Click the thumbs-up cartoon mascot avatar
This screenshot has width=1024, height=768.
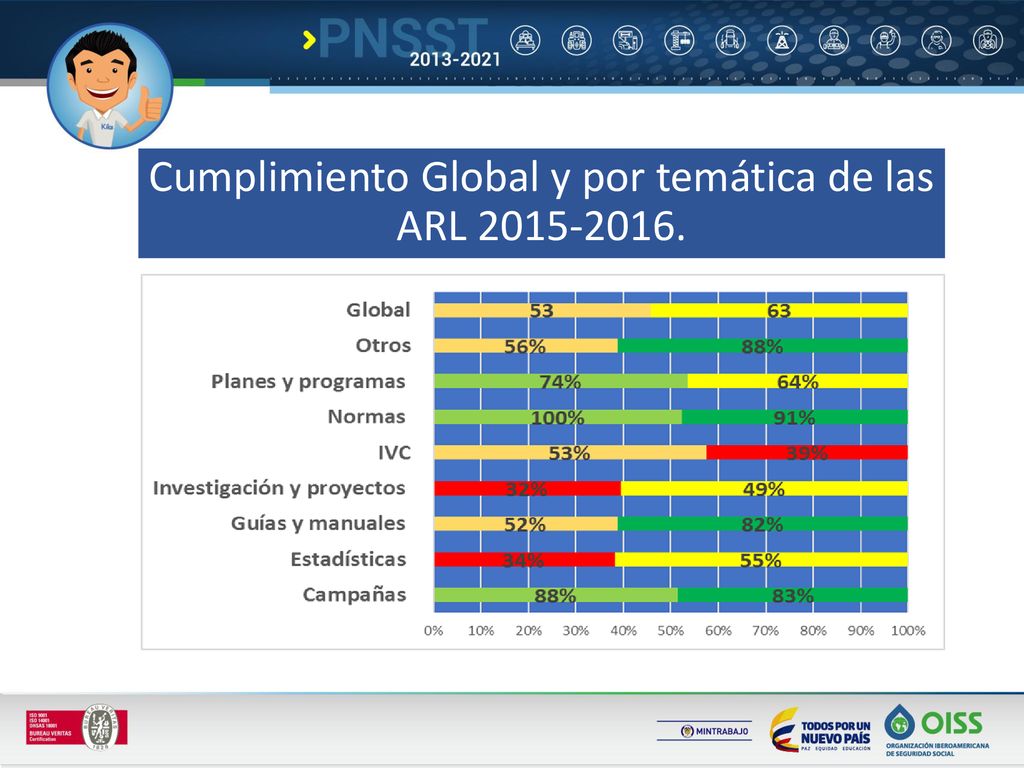point(110,86)
